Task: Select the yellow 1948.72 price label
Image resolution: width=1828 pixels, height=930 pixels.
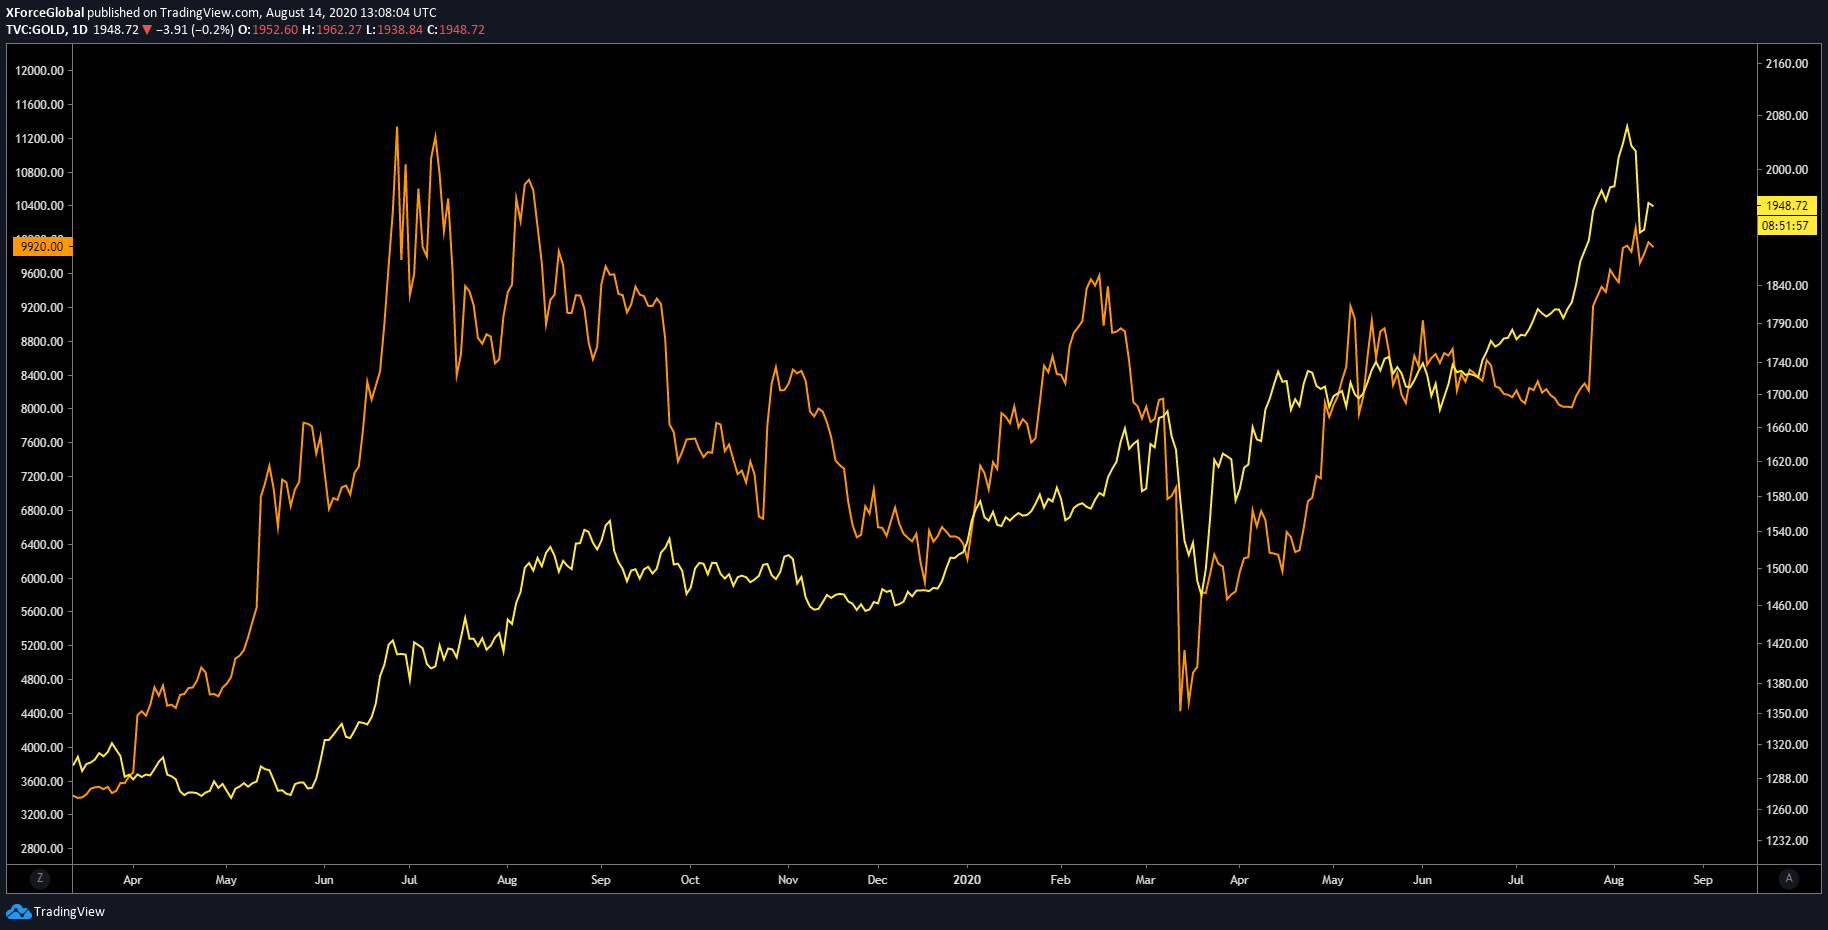Action: (x=1787, y=206)
